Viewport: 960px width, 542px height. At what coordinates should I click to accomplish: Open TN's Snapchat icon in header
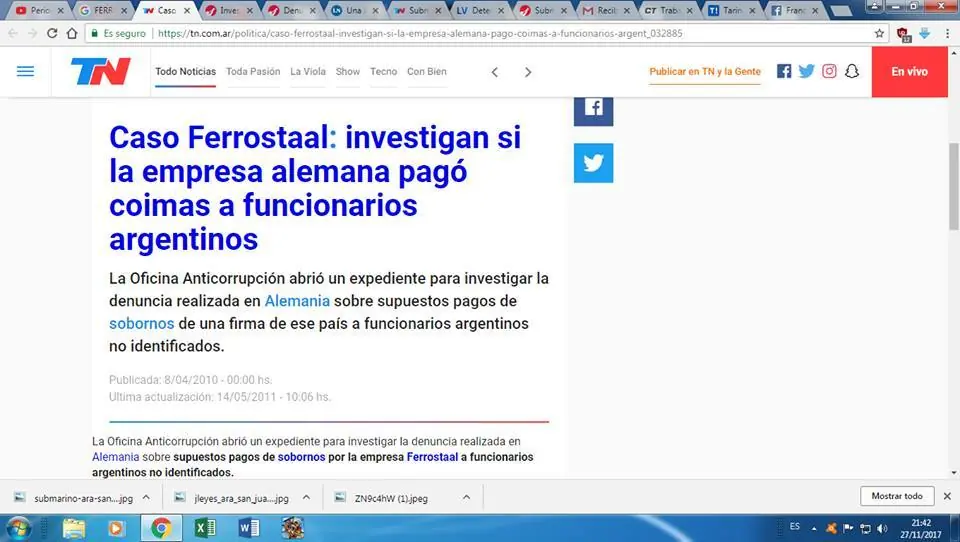(x=852, y=71)
